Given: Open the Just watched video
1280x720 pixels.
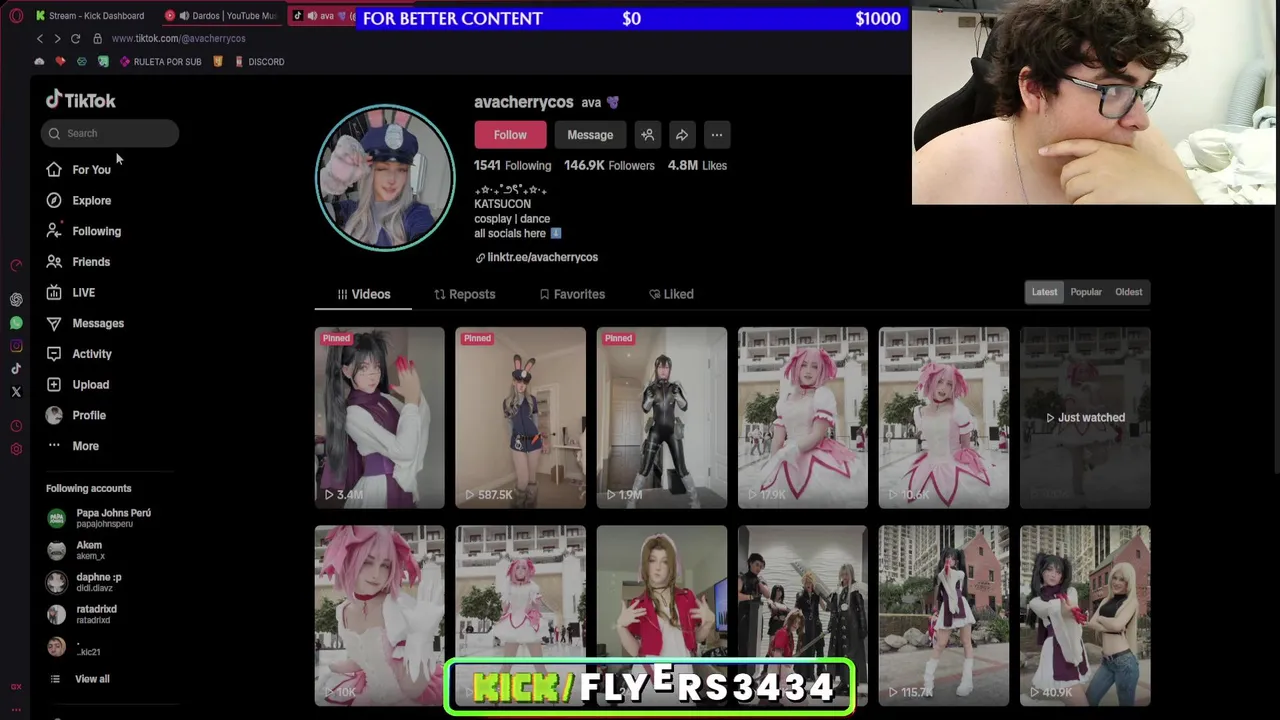Looking at the screenshot, I should click(x=1085, y=418).
